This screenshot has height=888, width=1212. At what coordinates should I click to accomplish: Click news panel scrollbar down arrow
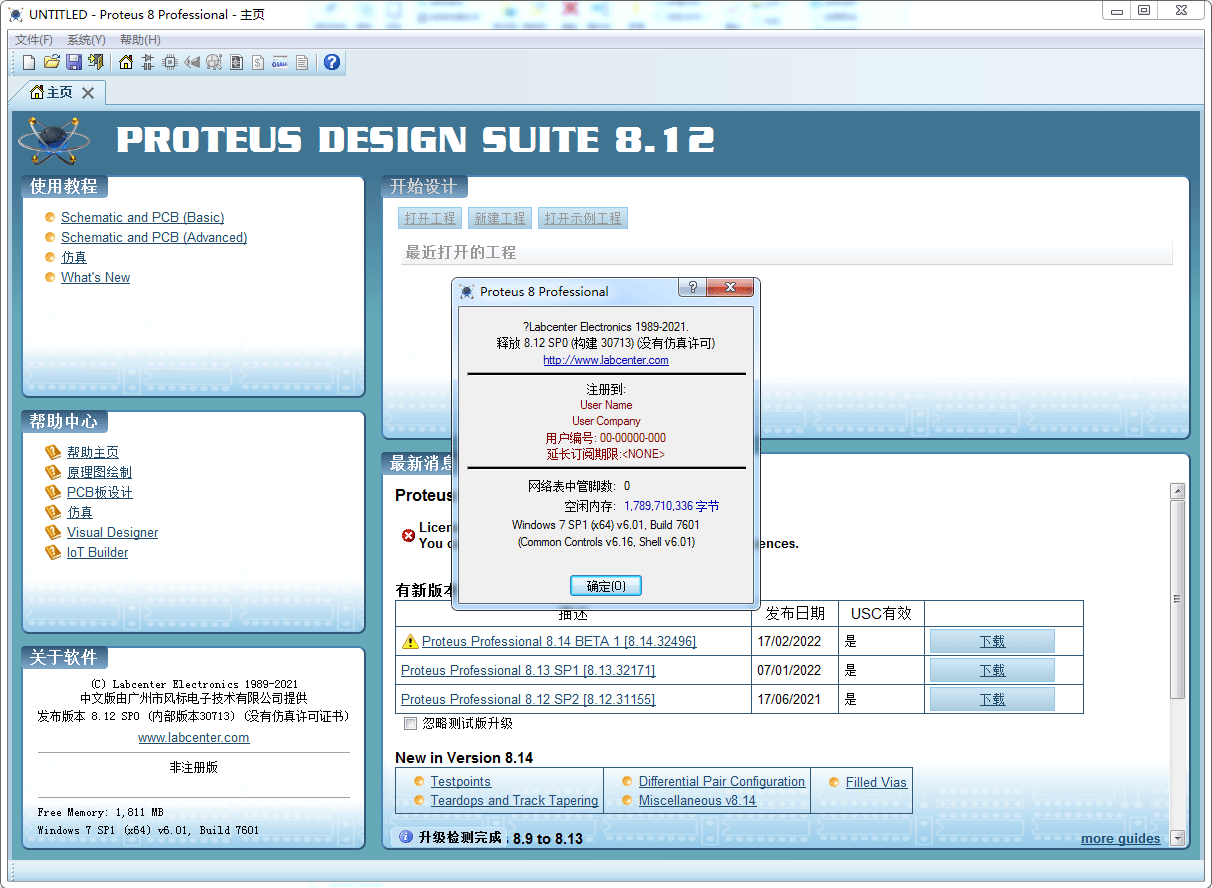pos(1177,838)
